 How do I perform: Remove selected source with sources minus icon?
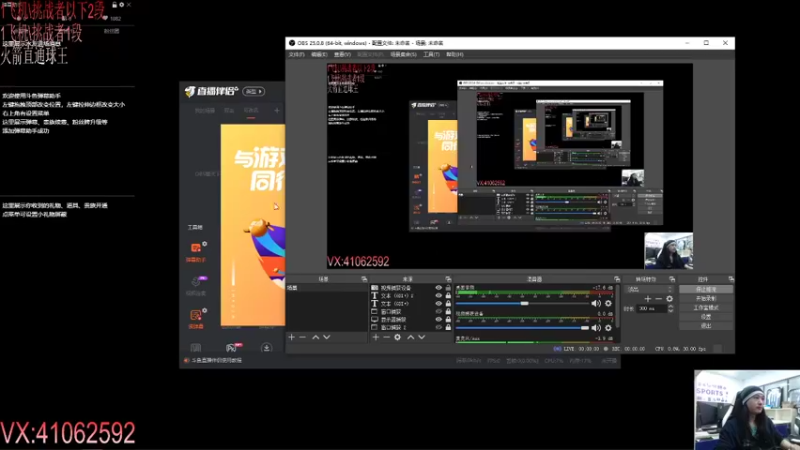click(386, 337)
